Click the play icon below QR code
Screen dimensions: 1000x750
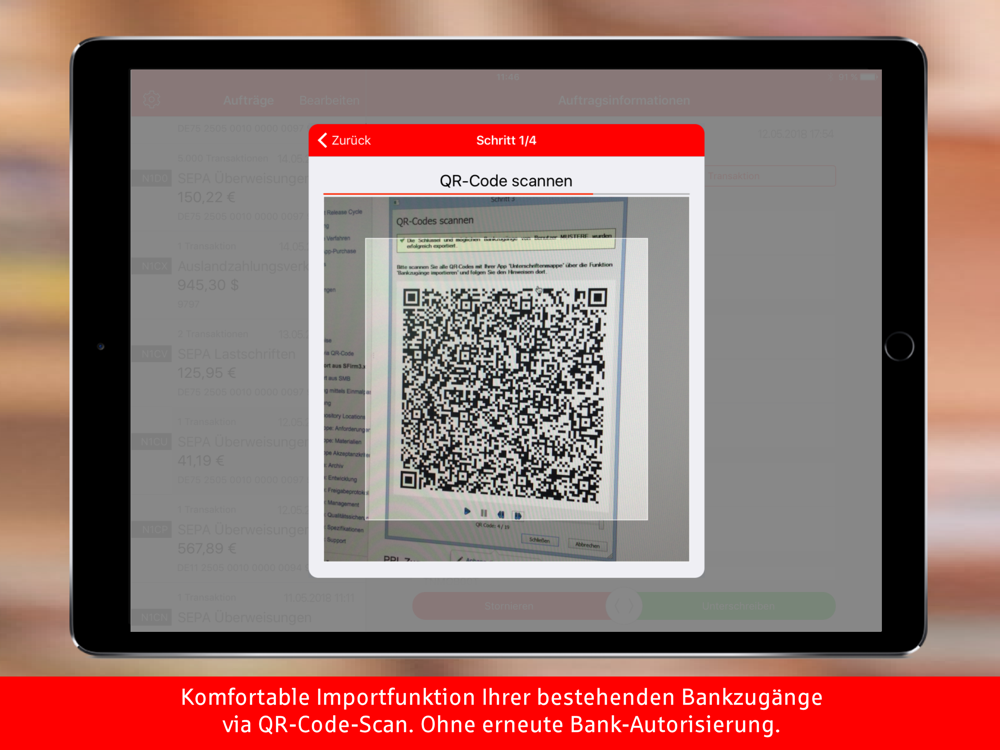(x=467, y=511)
